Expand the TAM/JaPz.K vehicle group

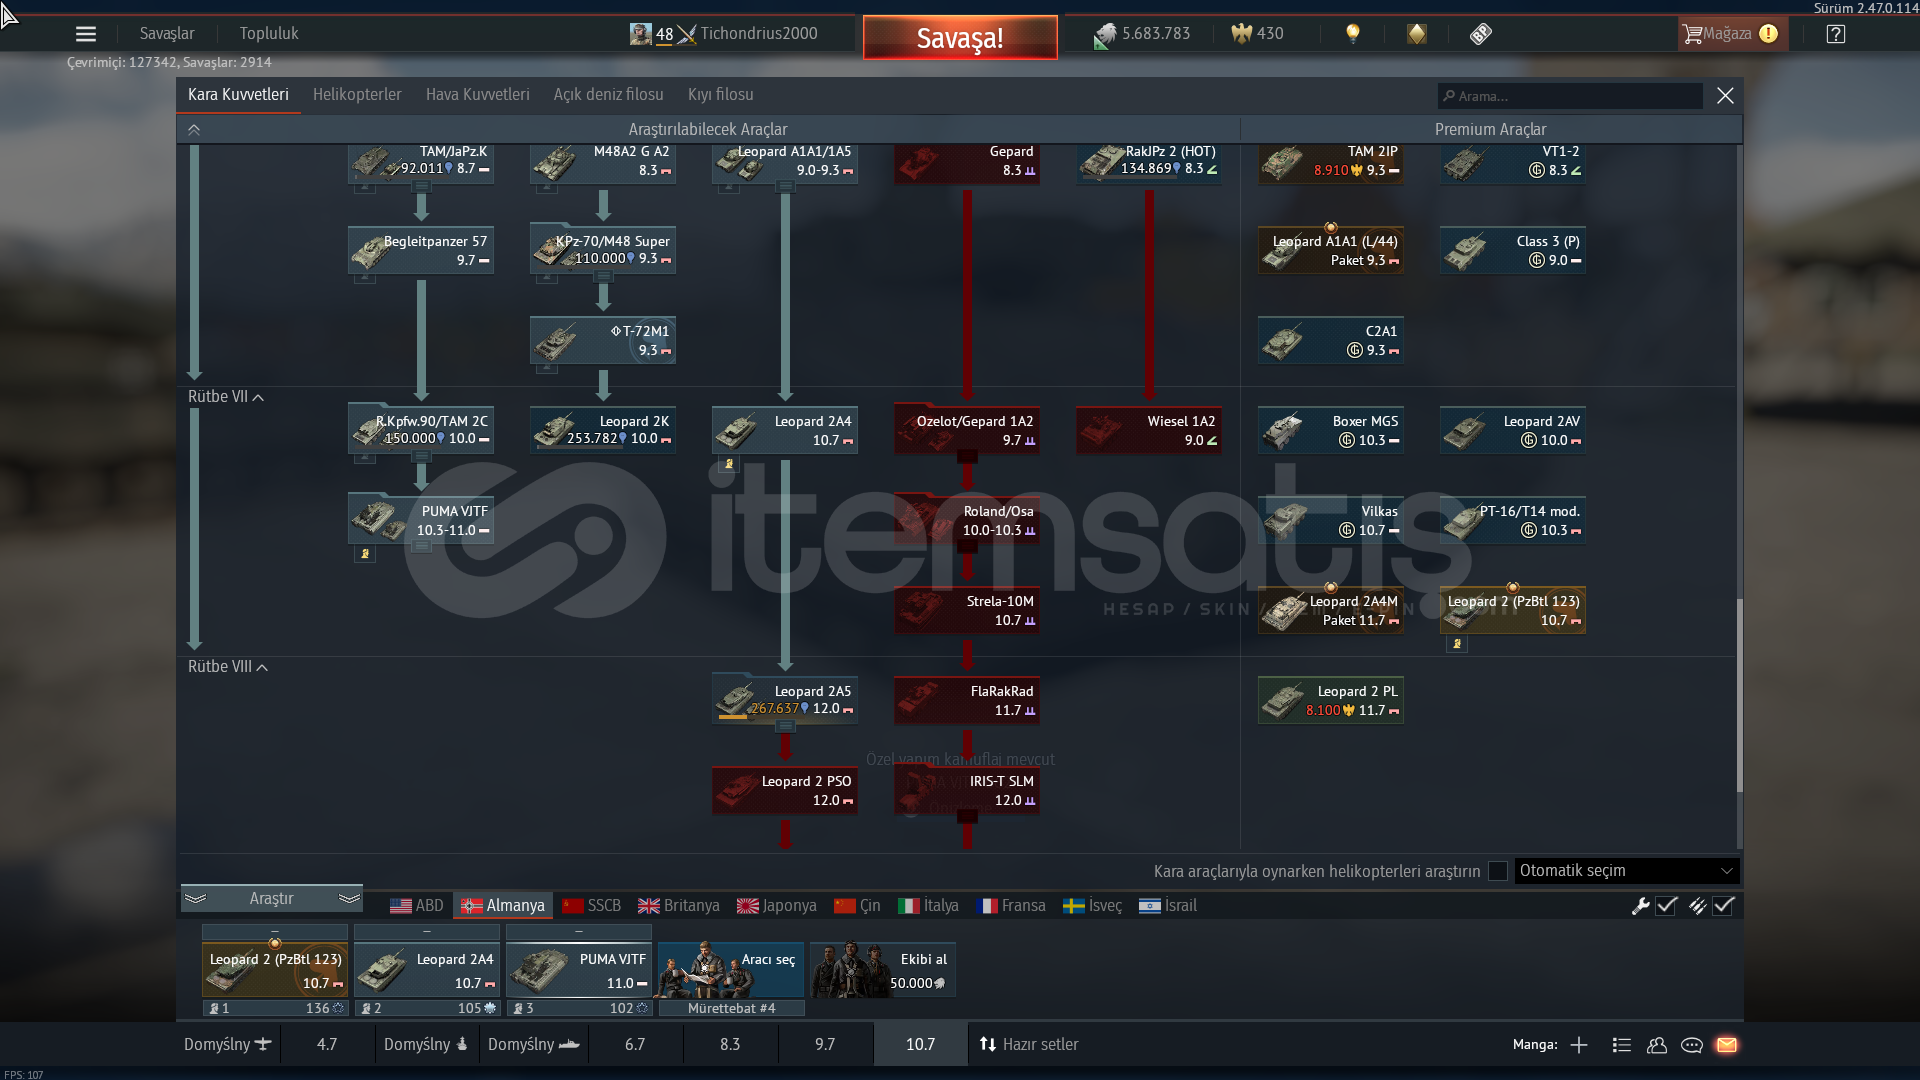point(421,187)
